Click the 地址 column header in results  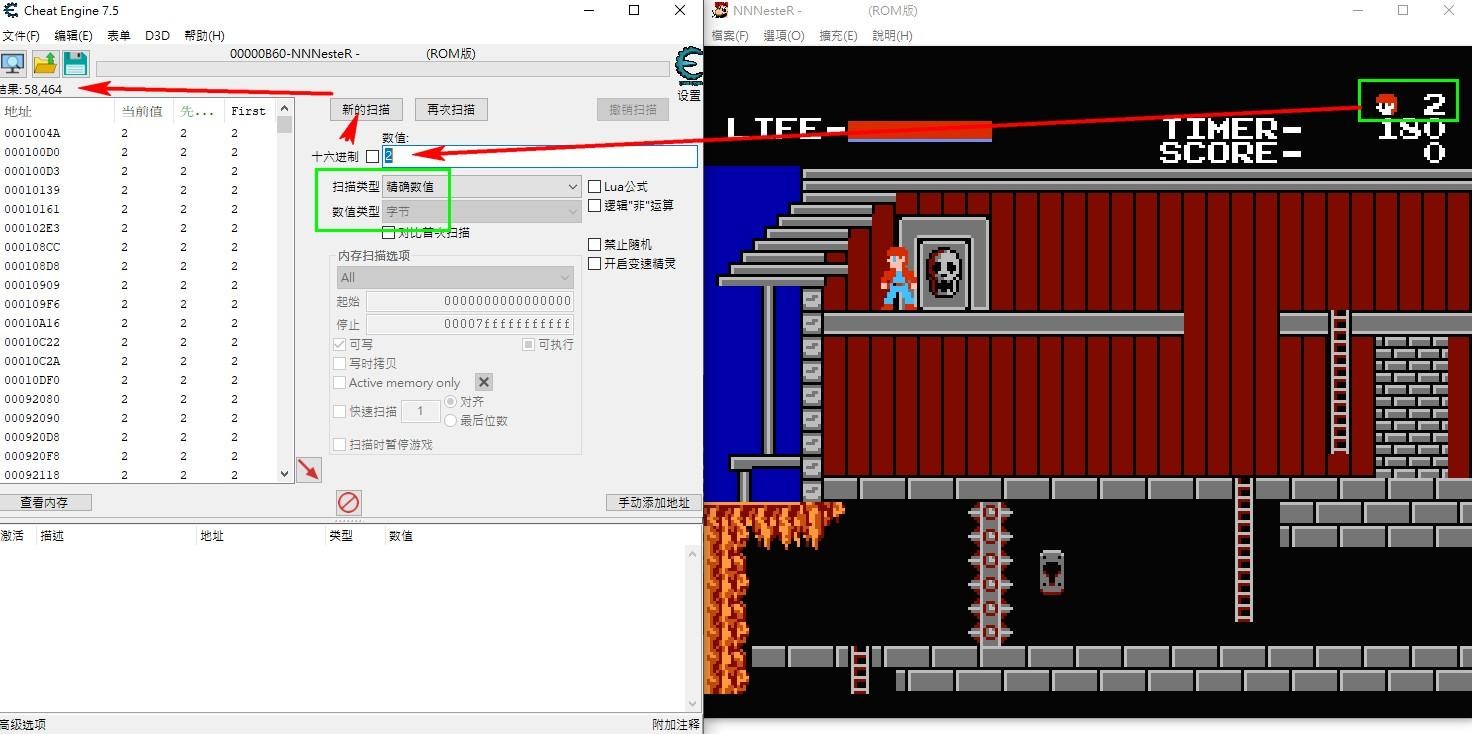58,111
